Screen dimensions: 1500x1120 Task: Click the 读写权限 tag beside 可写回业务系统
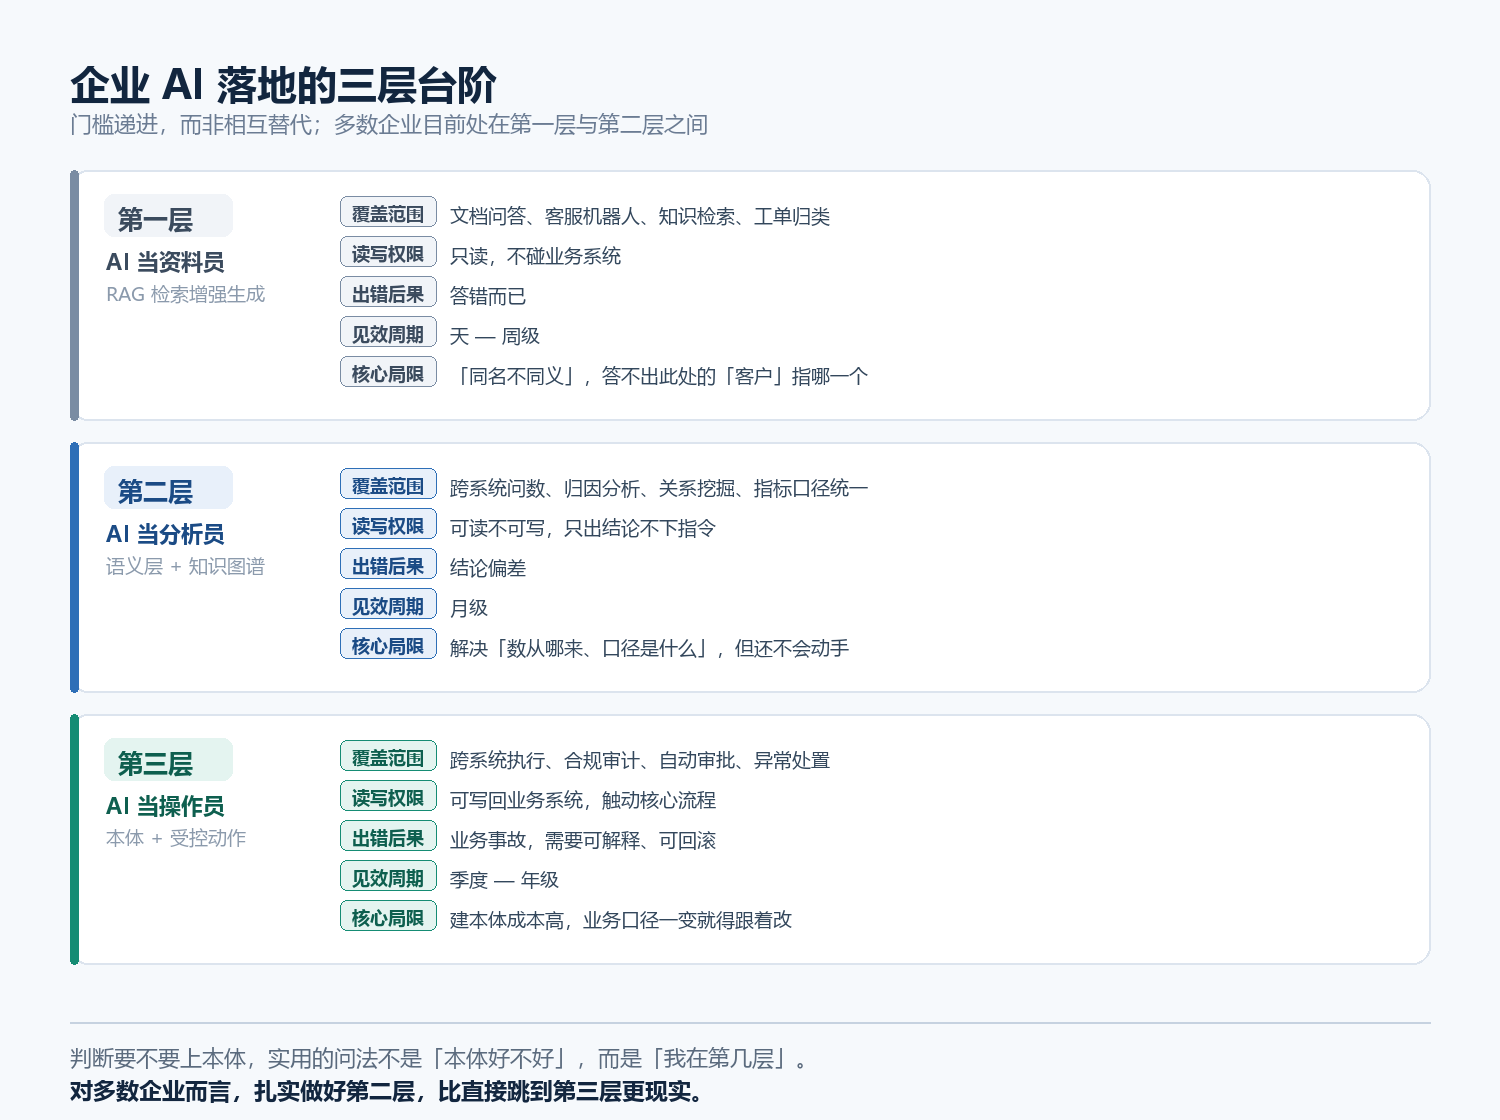click(x=388, y=796)
